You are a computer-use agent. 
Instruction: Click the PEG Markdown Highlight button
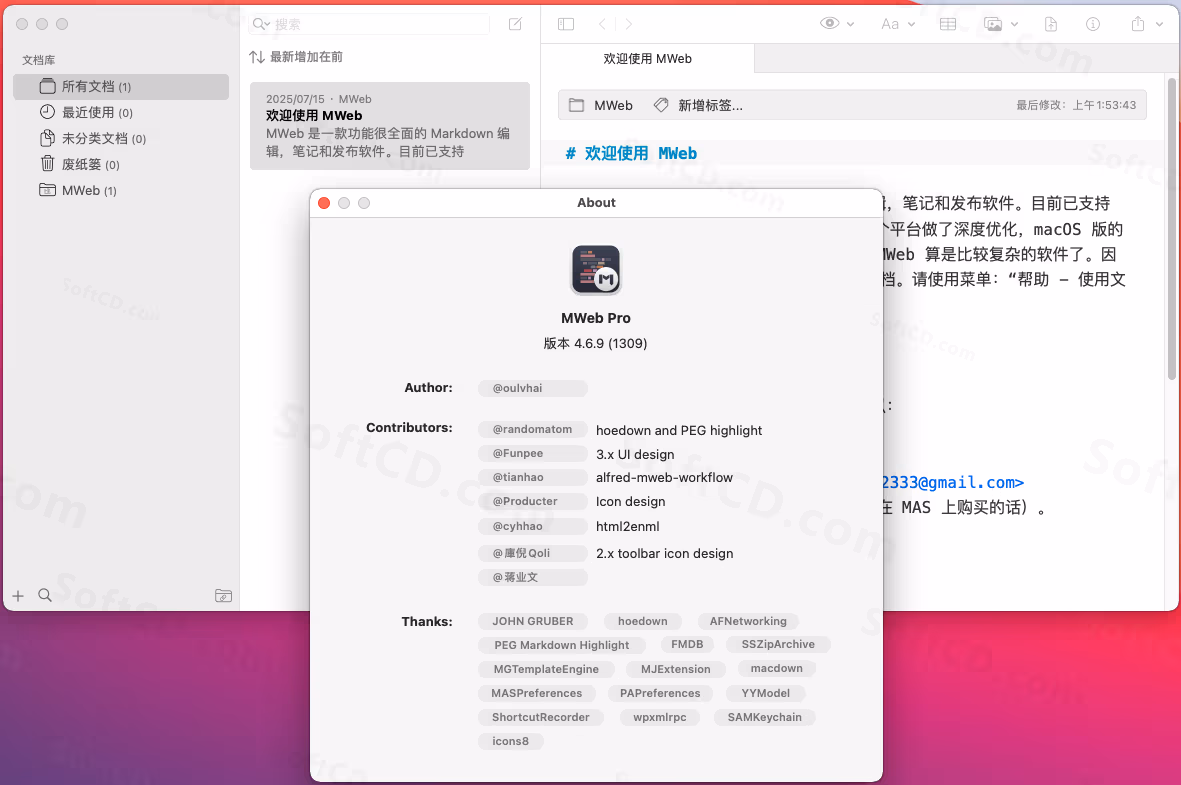pos(562,646)
